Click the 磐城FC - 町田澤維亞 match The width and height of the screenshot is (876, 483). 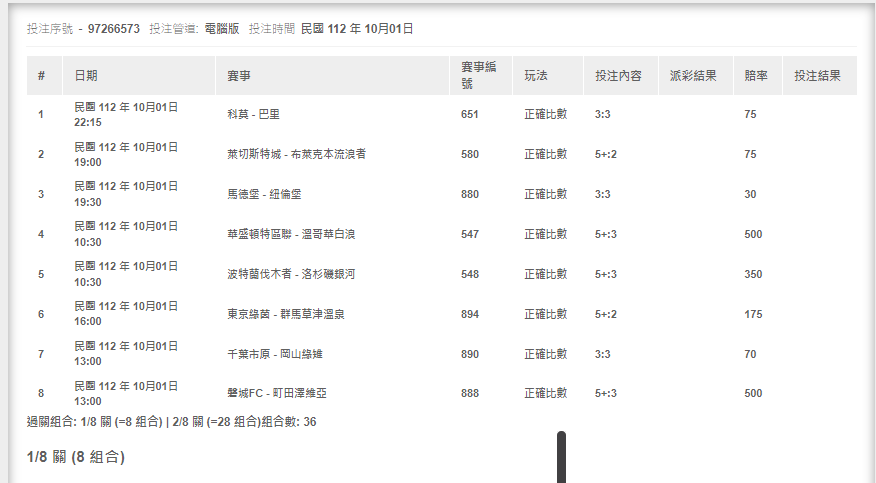tap(277, 394)
